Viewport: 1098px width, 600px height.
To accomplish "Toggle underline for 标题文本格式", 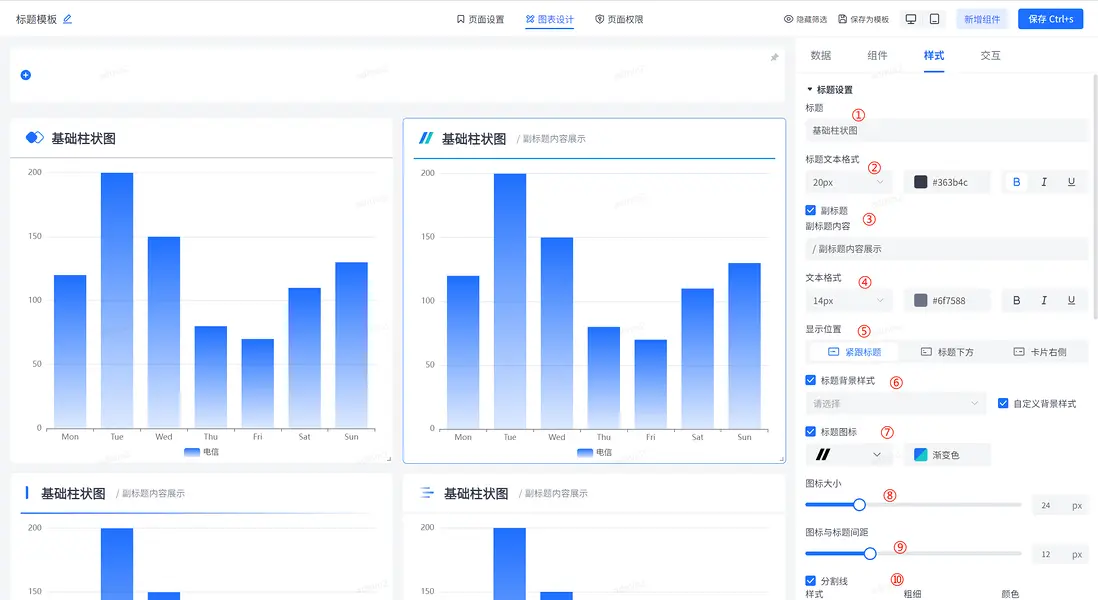I will point(1071,182).
